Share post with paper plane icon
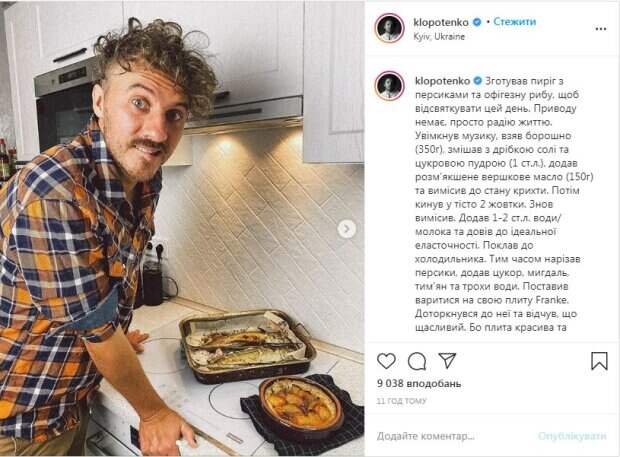Image resolution: width=620 pixels, height=457 pixels. point(448,360)
